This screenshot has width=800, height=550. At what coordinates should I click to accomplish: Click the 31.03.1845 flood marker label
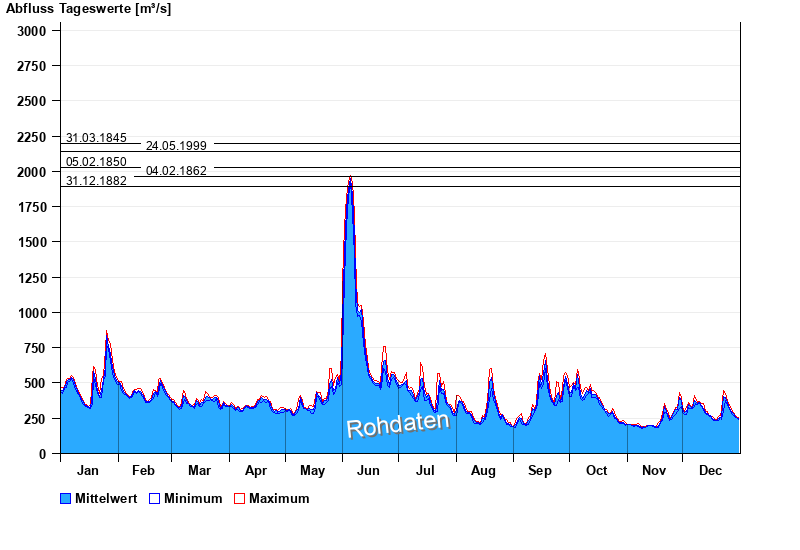click(96, 138)
